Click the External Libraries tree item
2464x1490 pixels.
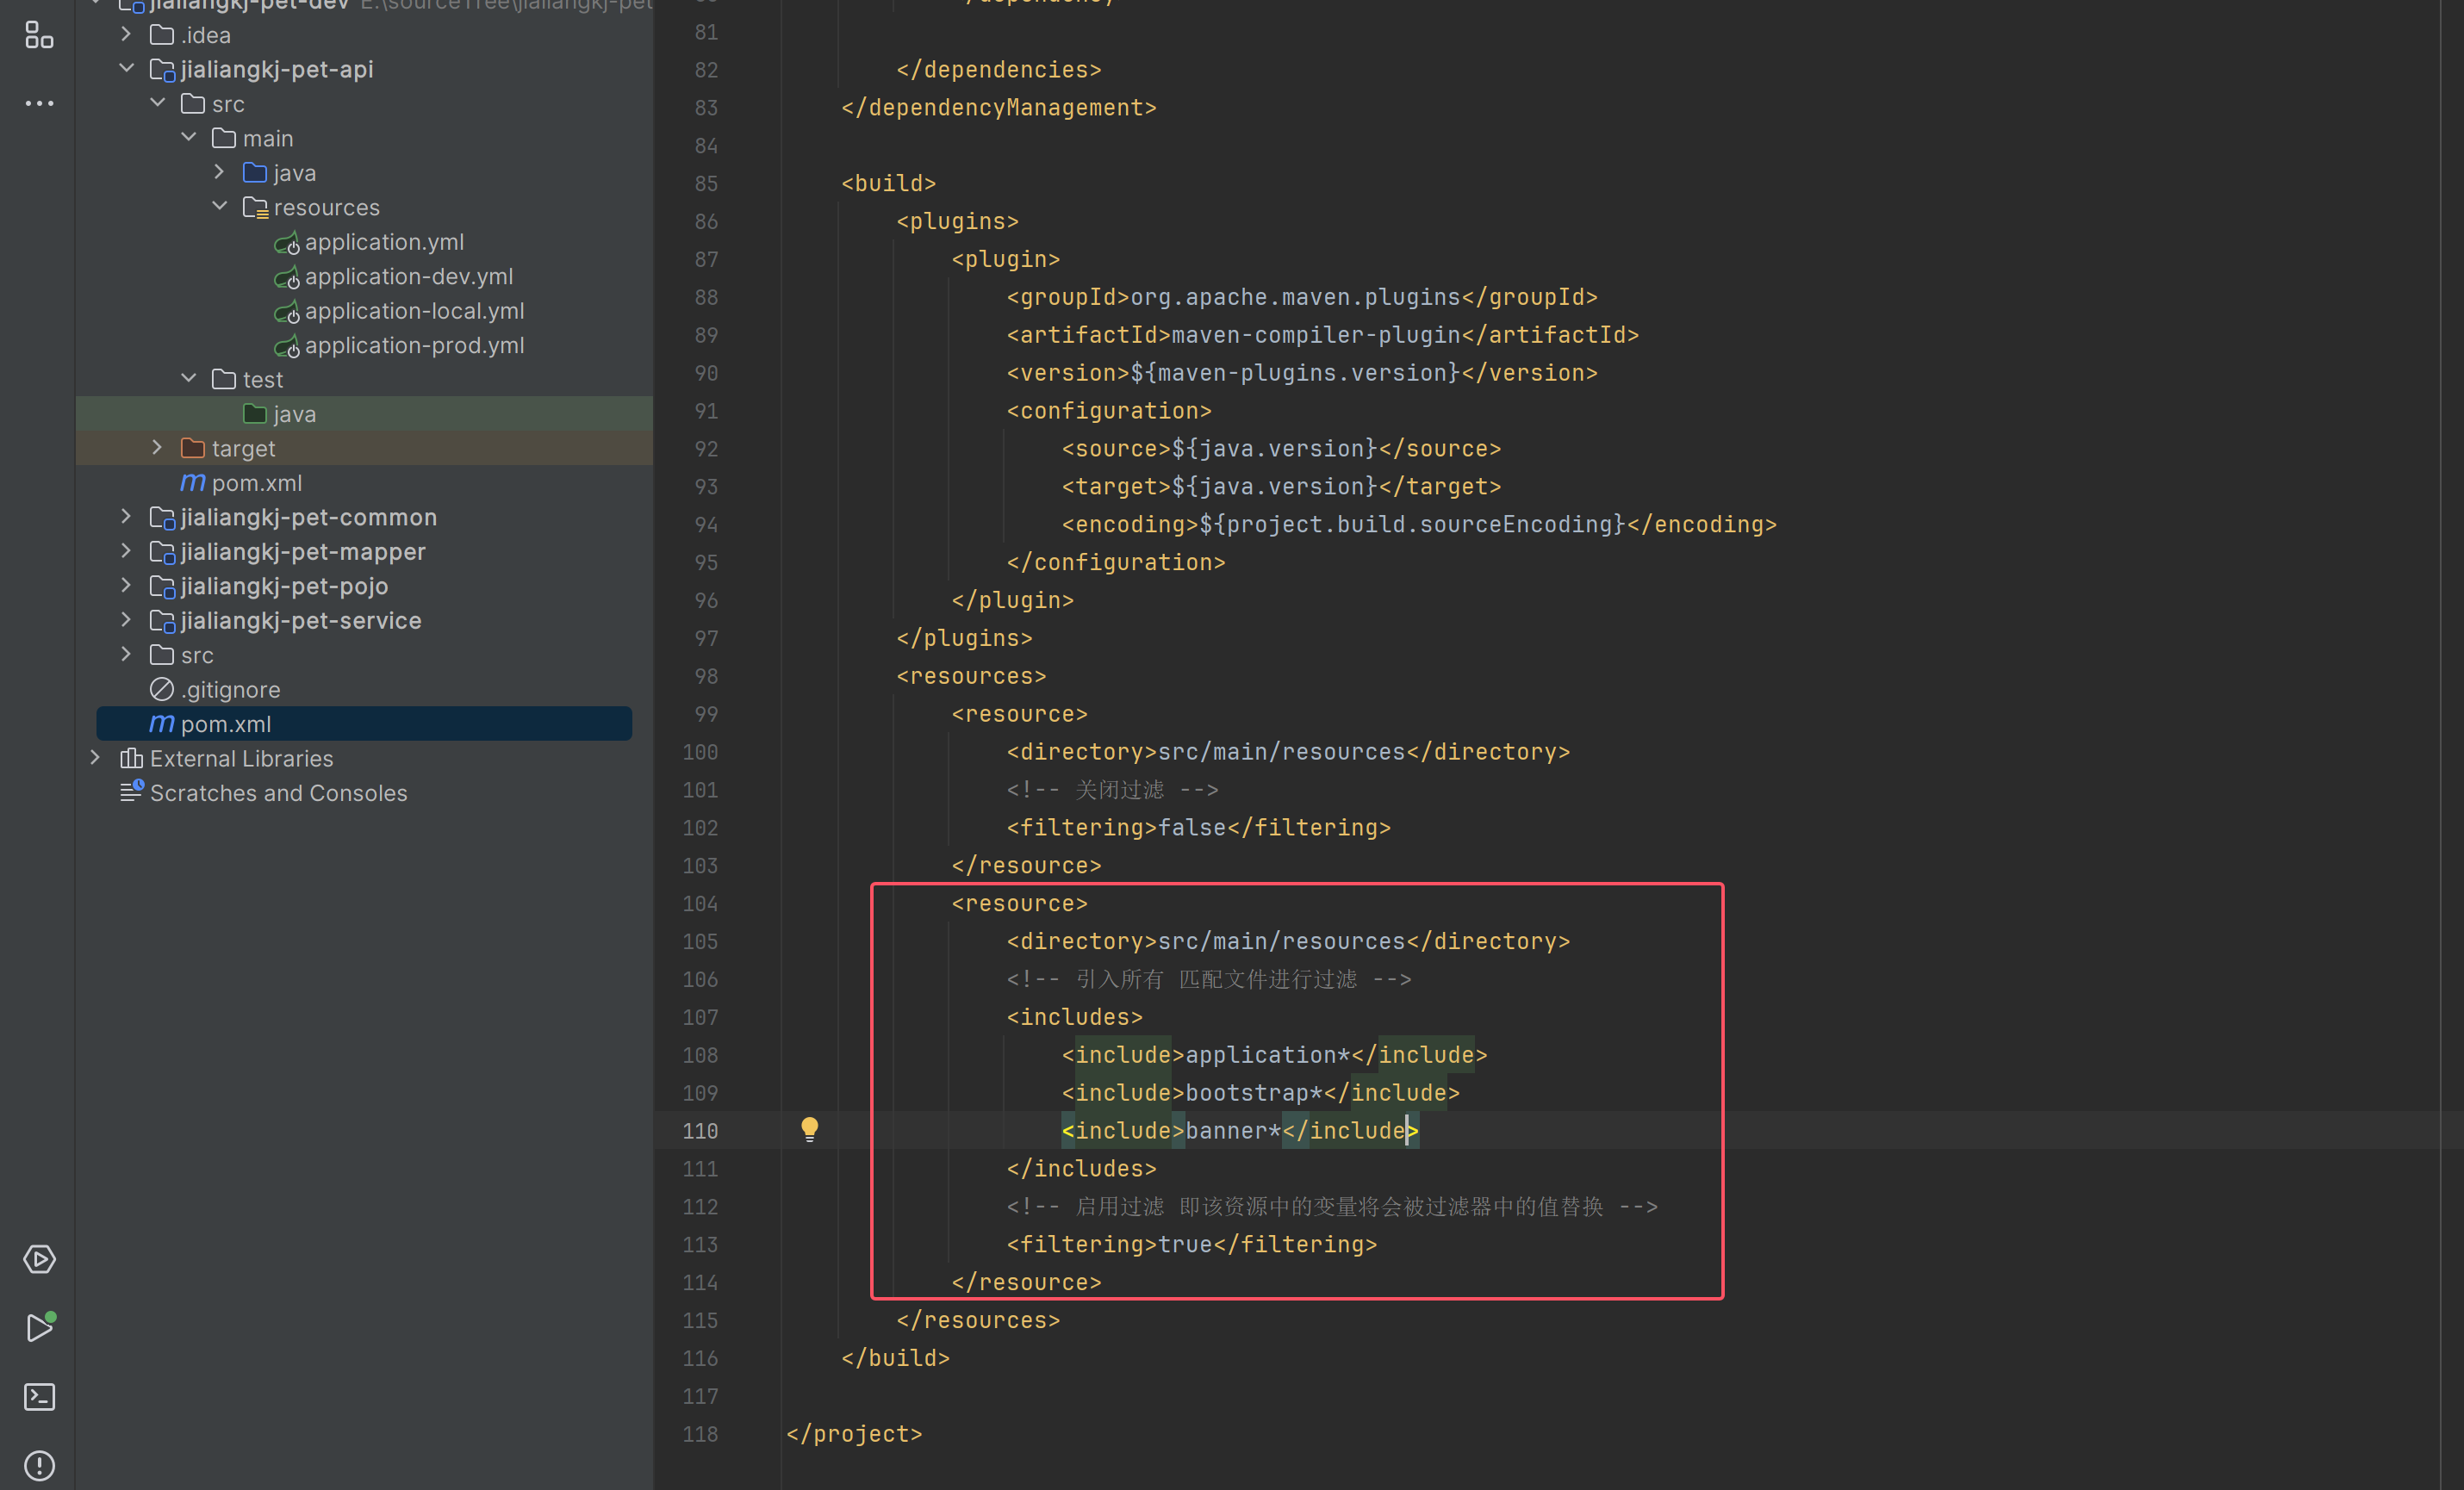(241, 758)
